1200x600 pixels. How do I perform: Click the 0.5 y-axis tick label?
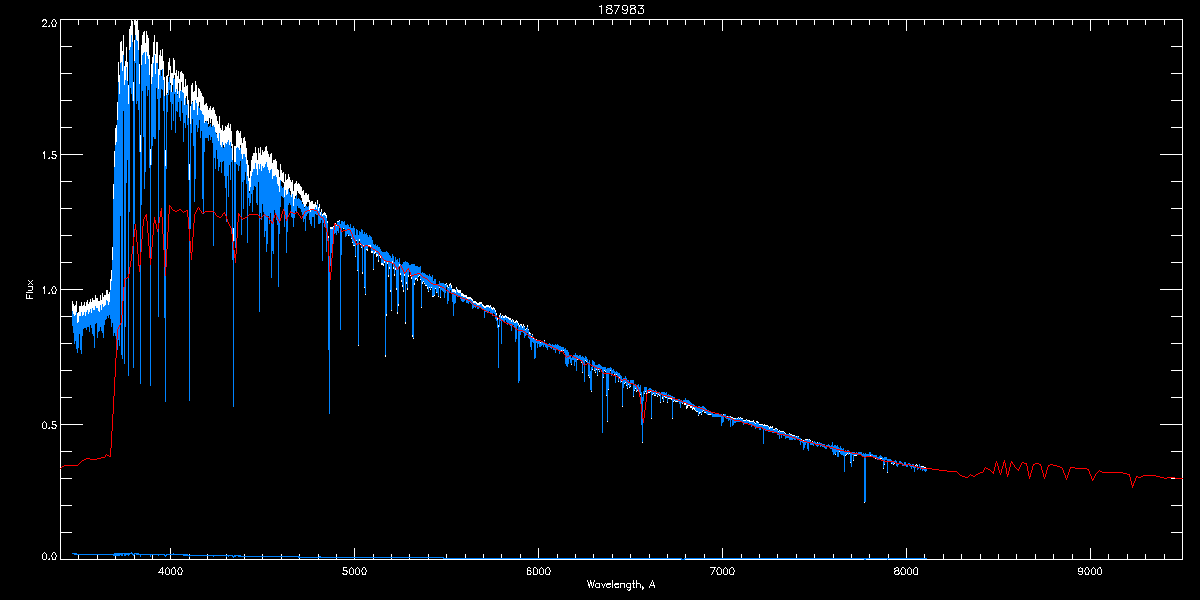click(x=48, y=425)
